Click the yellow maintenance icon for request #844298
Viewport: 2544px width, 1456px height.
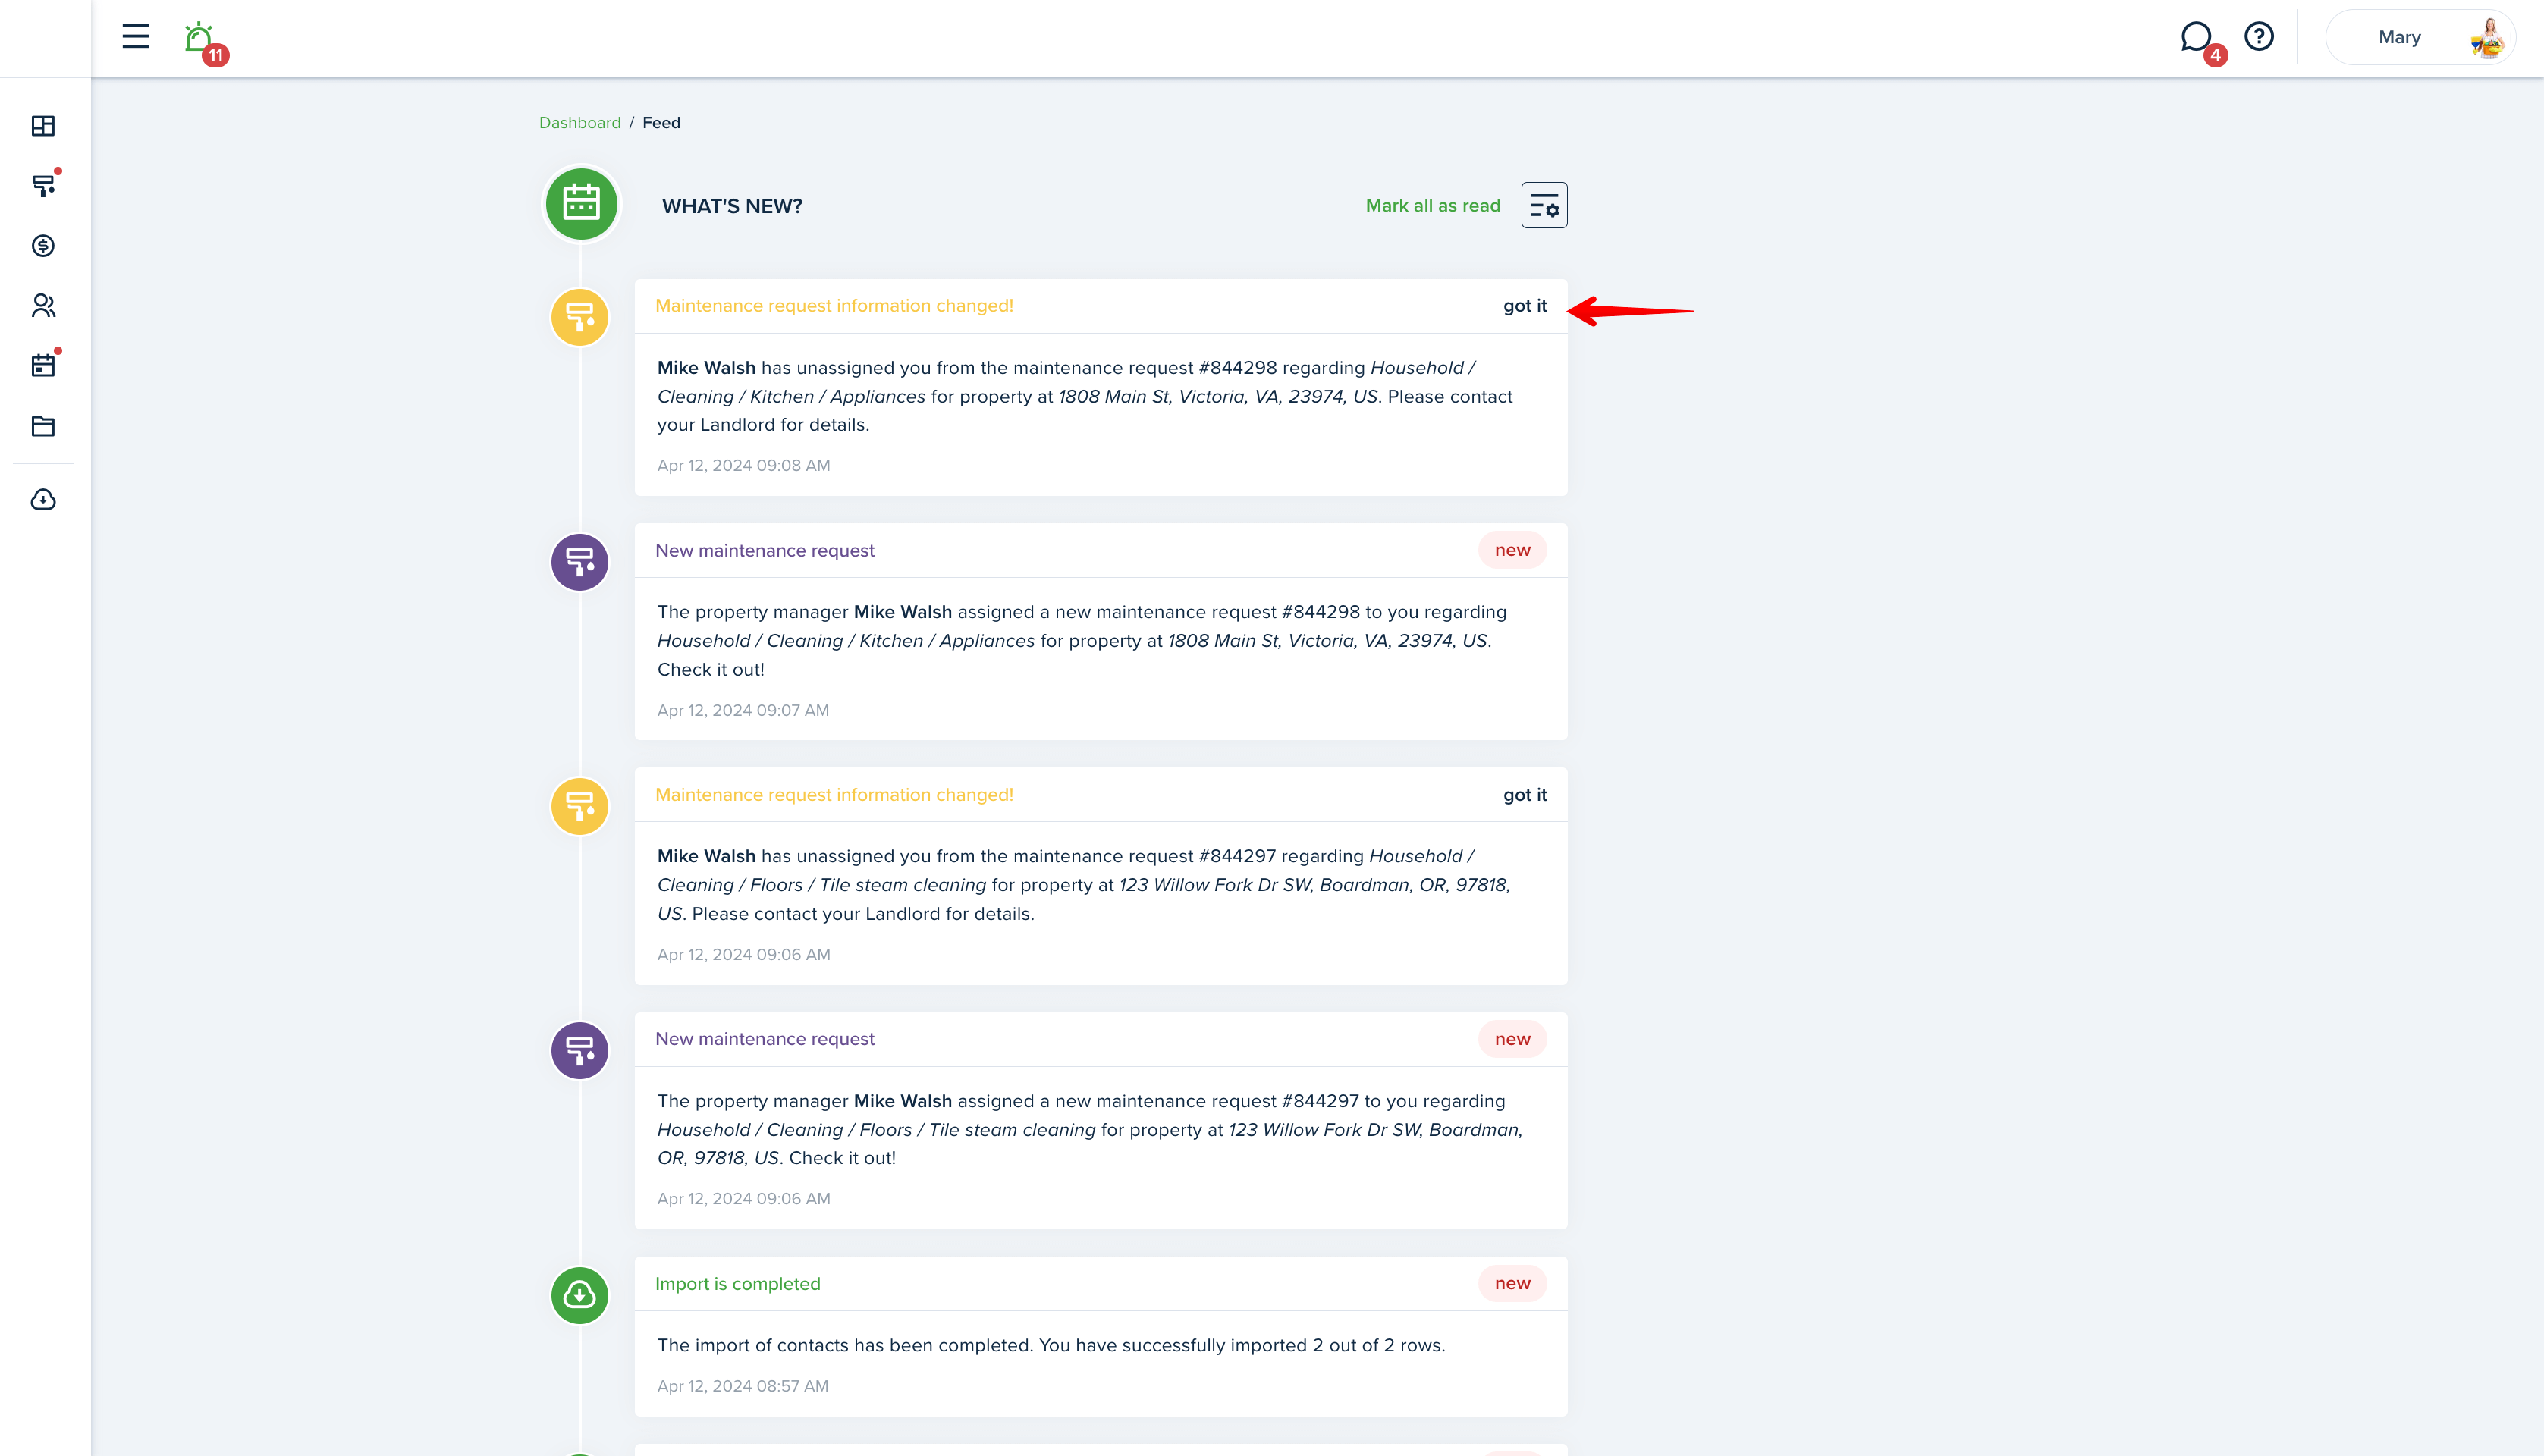coord(580,317)
